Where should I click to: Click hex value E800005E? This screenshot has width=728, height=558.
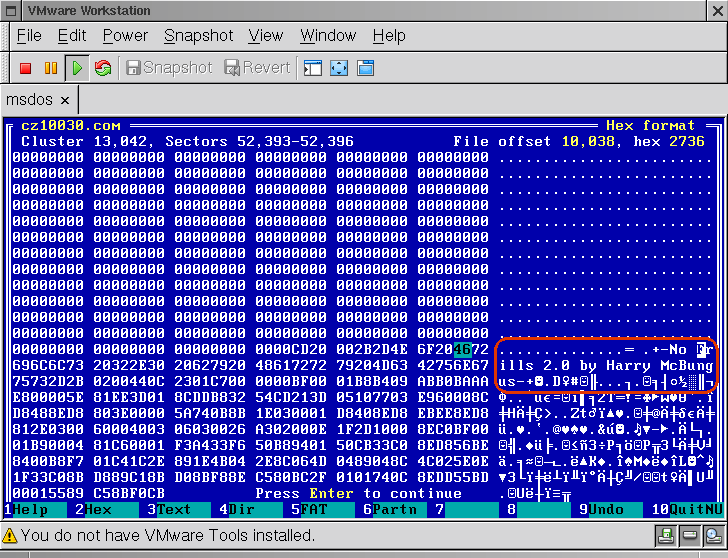pos(48,397)
